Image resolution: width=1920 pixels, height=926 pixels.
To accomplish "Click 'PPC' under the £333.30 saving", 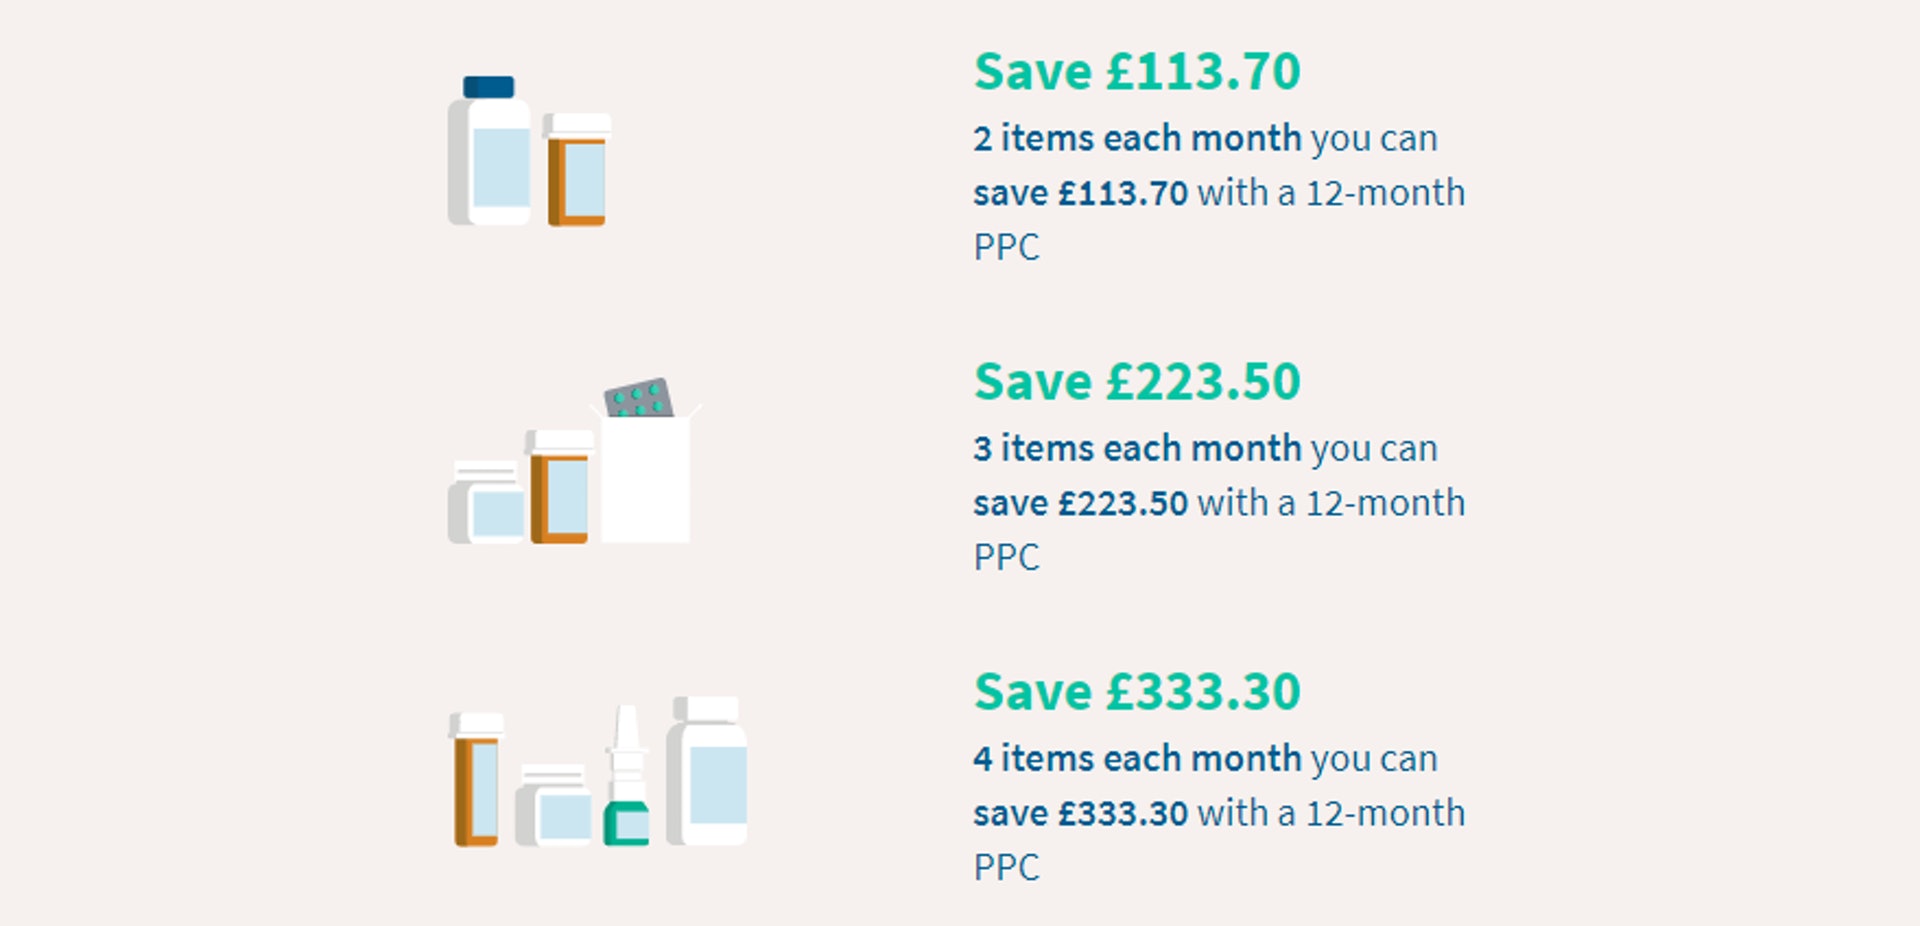I will [x=1007, y=867].
